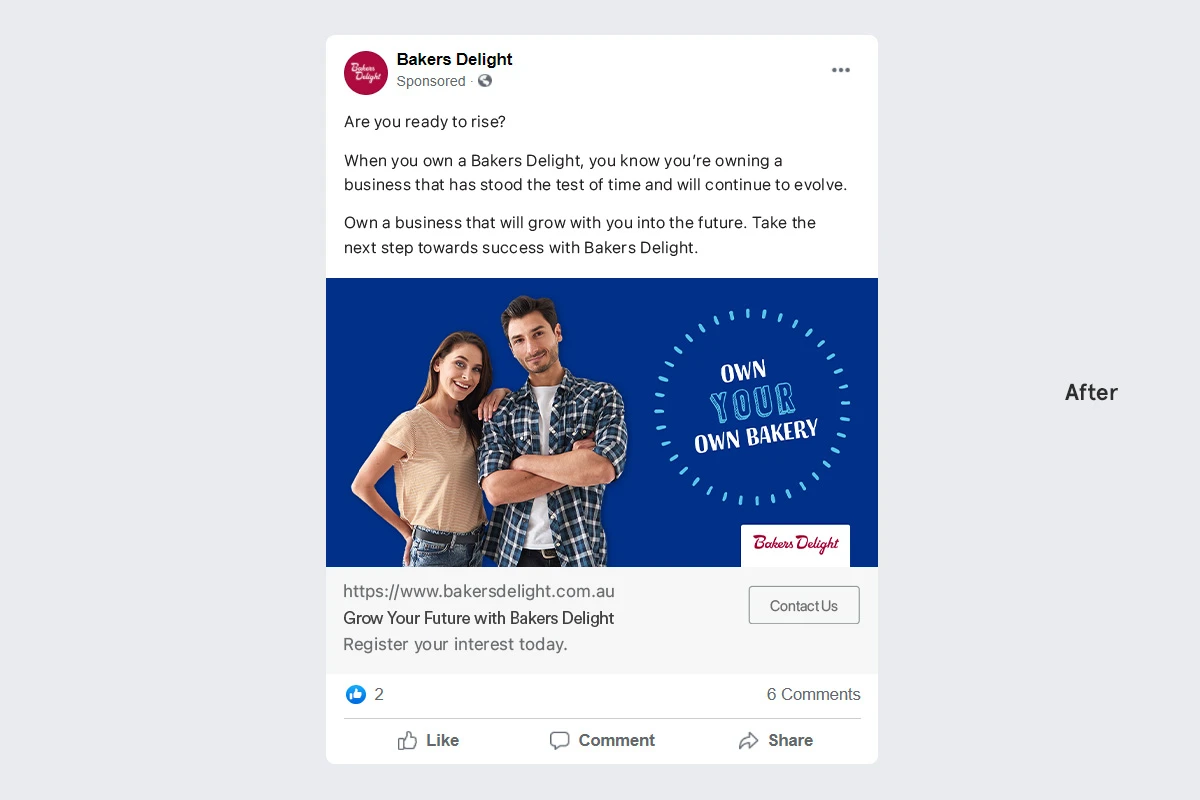Click the couple photo in the ad
This screenshot has width=1200, height=800.
pyautogui.click(x=490, y=431)
